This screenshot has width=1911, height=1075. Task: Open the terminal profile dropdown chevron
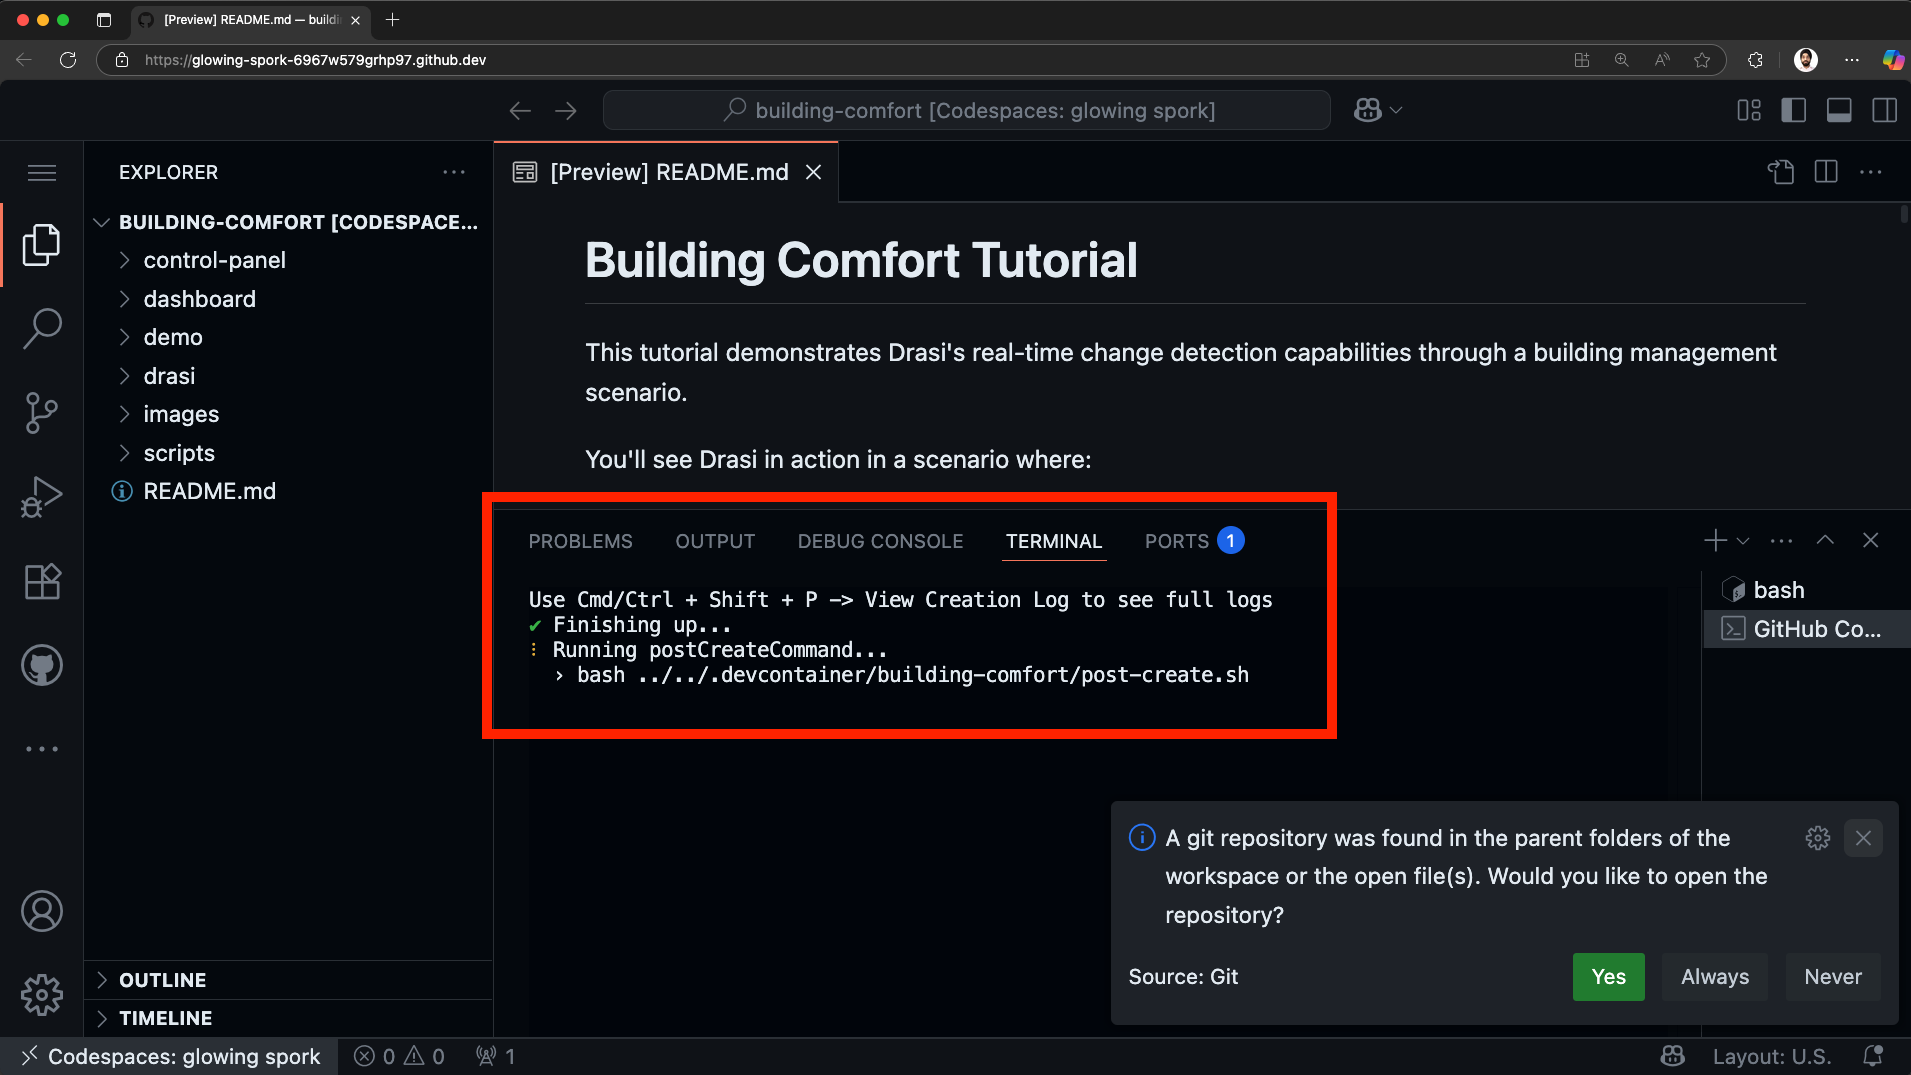(1743, 540)
